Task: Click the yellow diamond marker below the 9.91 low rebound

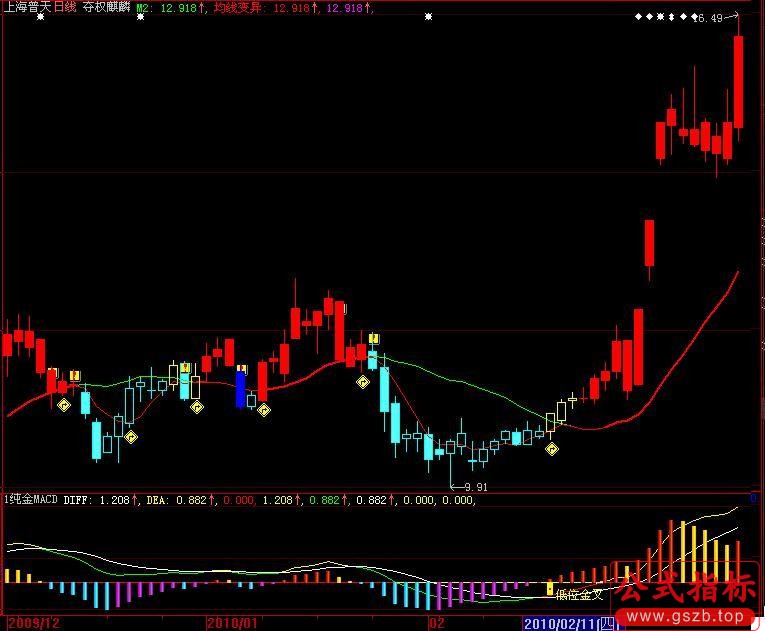Action: (551, 449)
